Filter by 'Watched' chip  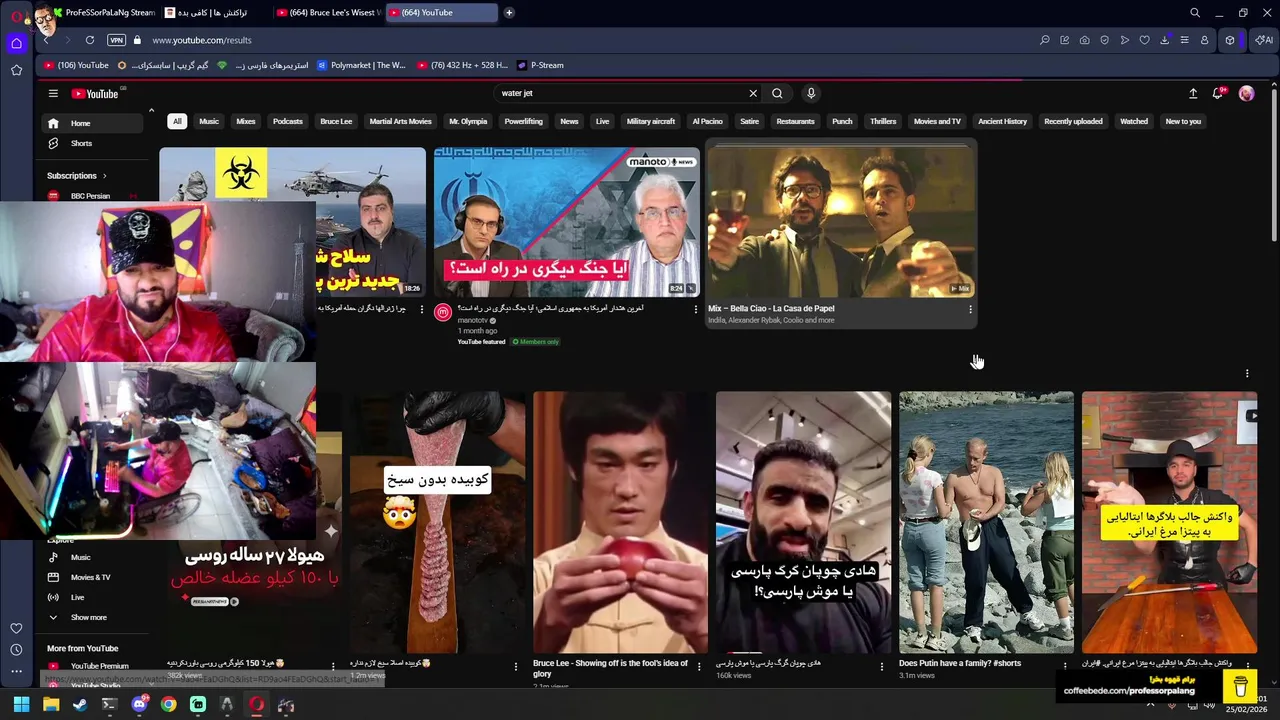click(1134, 121)
